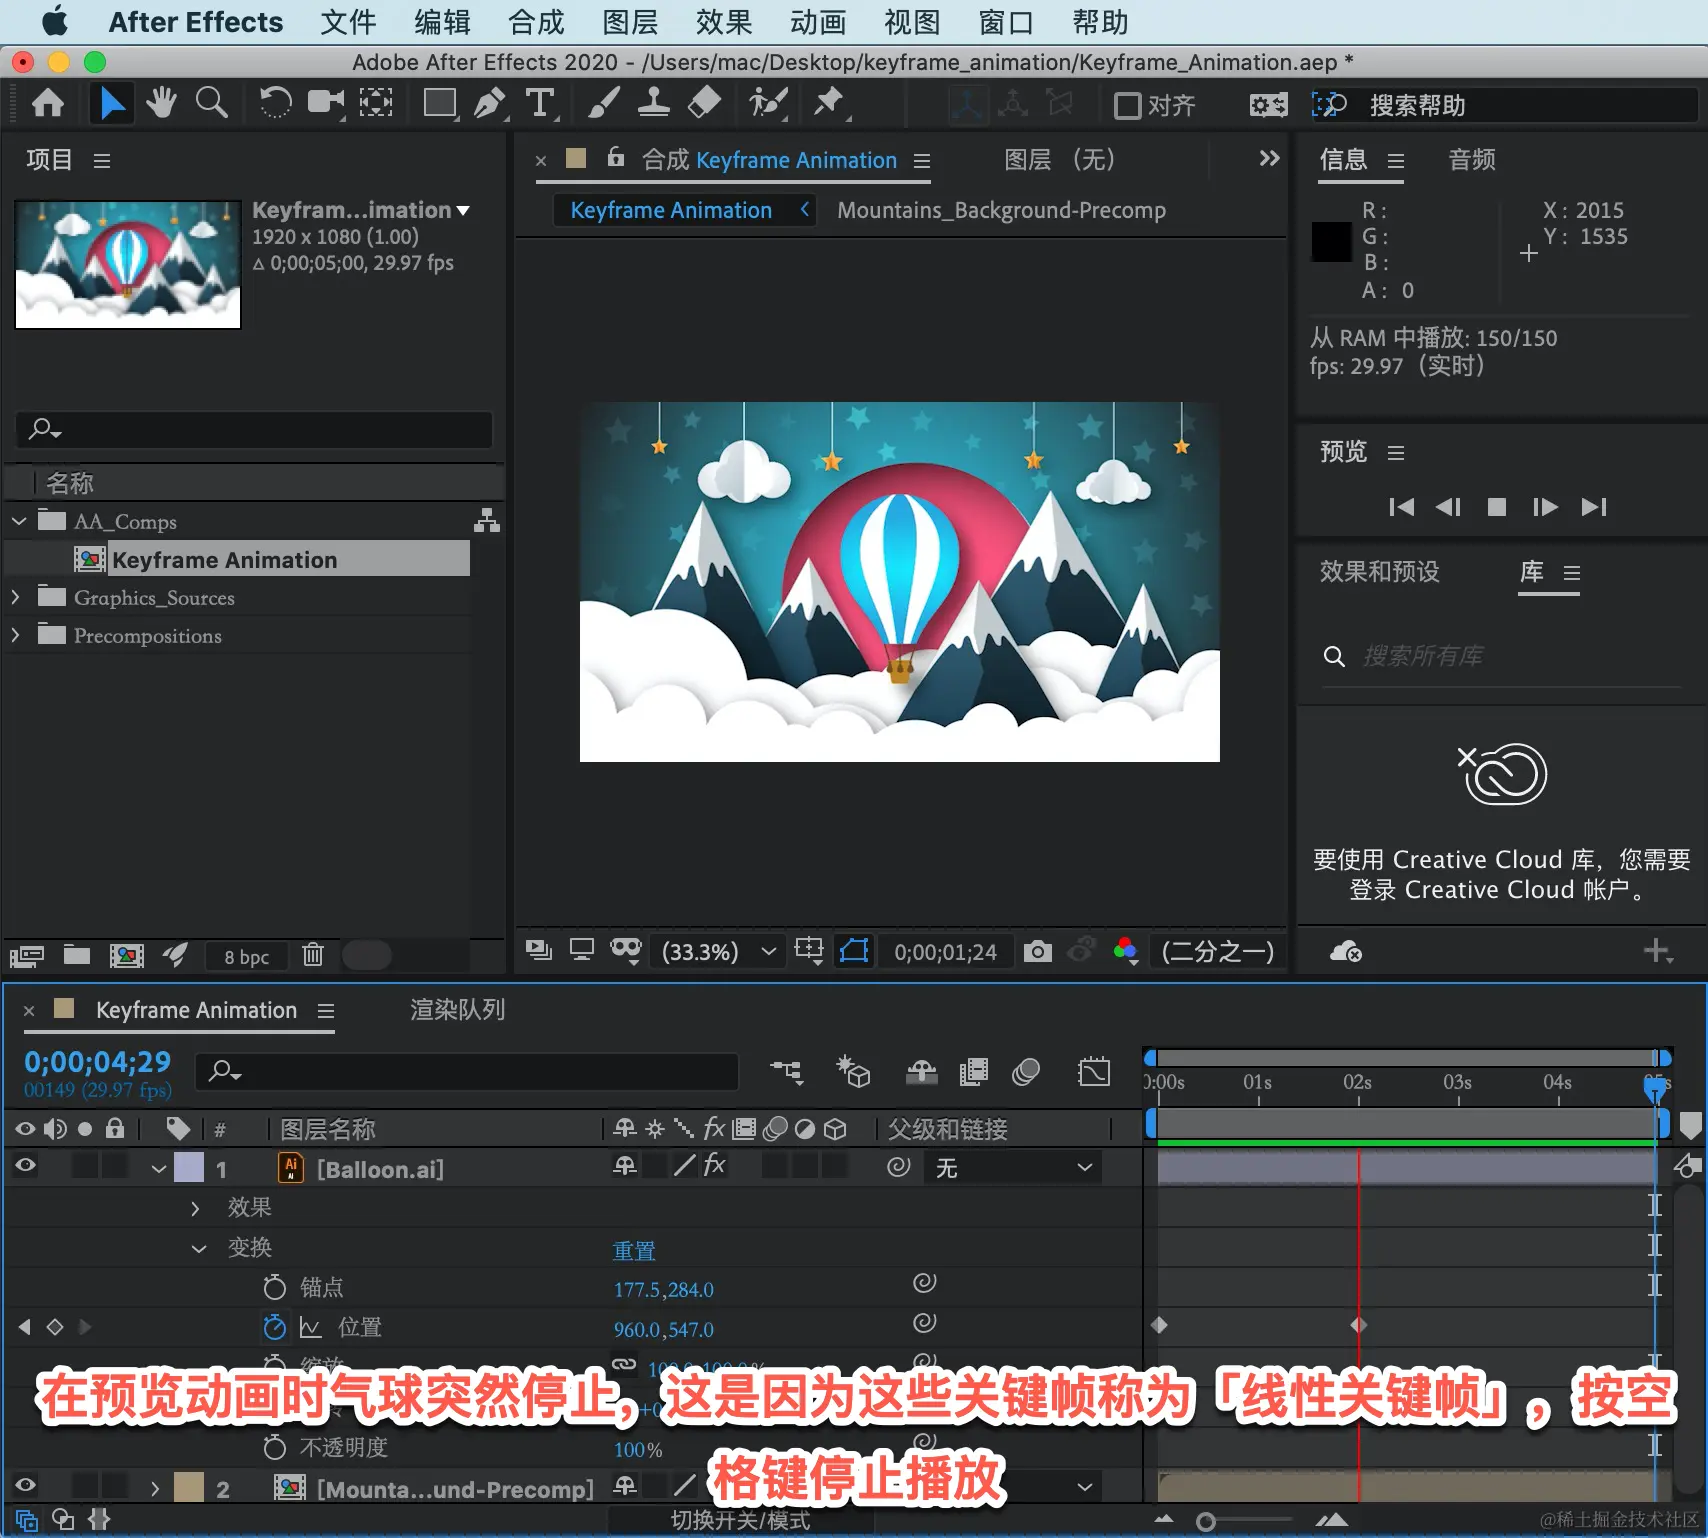Screen dimensions: 1708x1538
Task: Open the Graph Editor in timeline
Action: tap(1094, 1072)
